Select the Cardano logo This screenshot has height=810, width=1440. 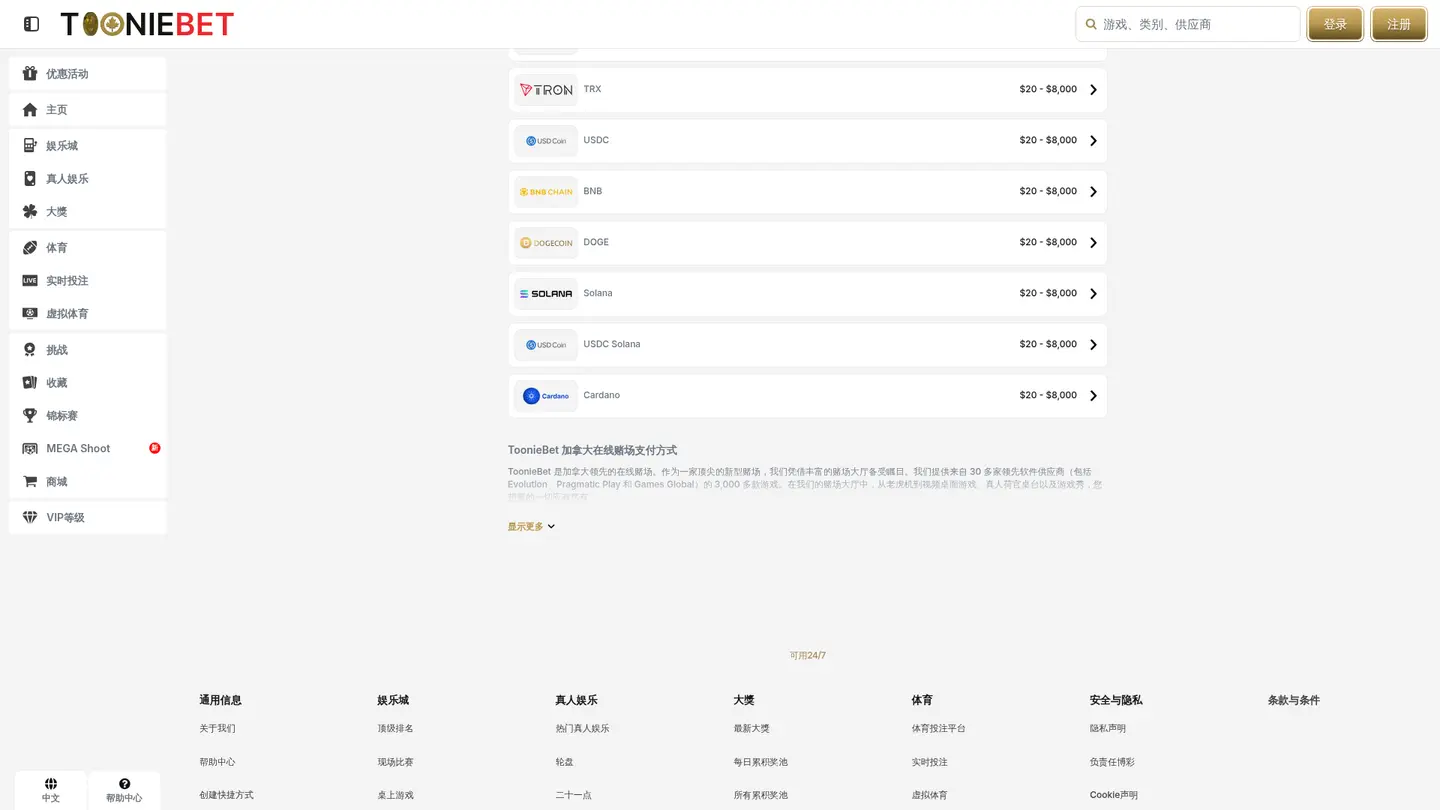coord(546,396)
